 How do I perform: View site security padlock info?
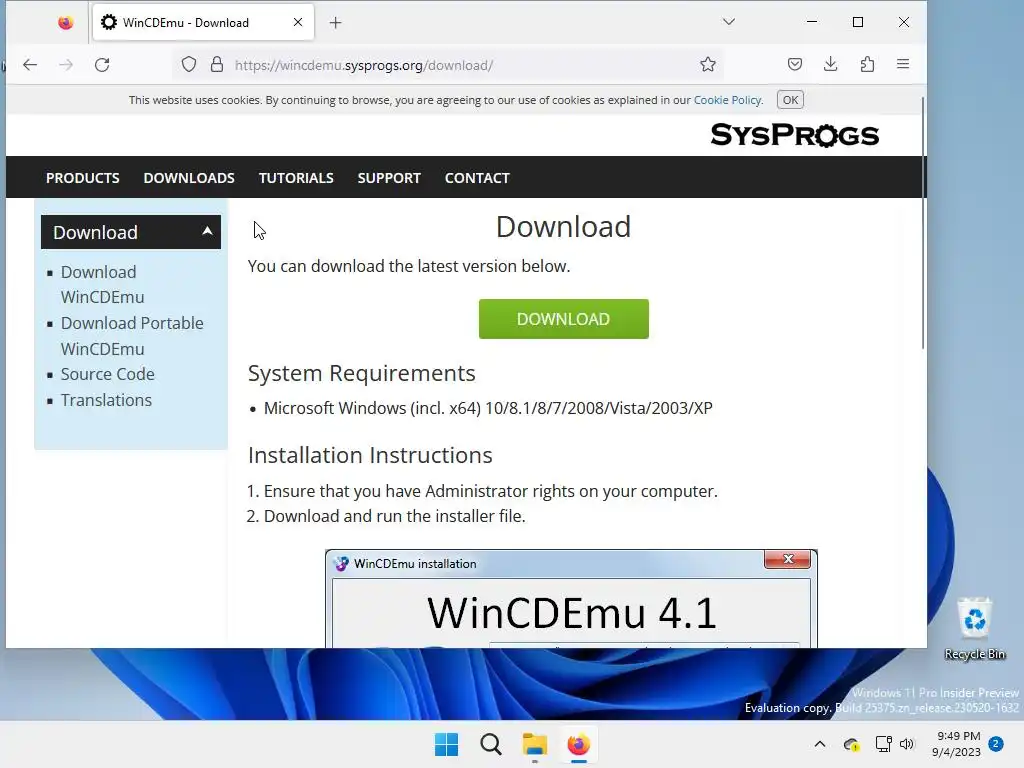(217, 65)
